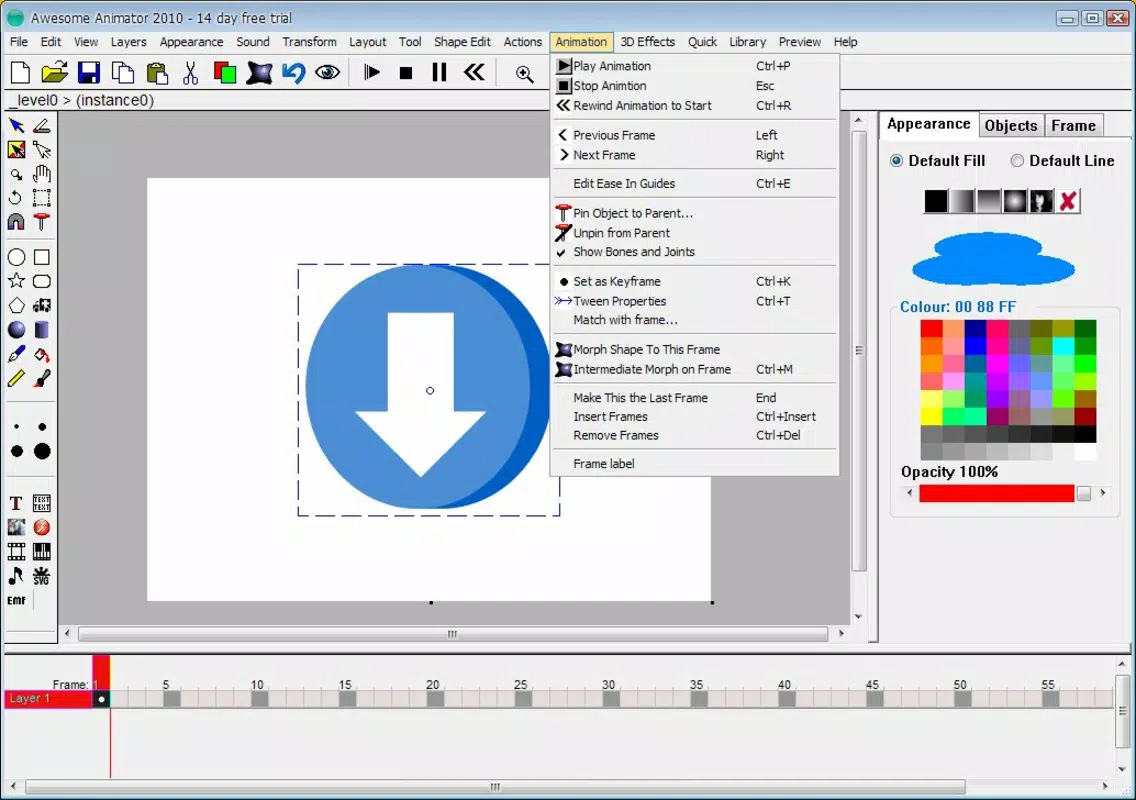Image resolution: width=1136 pixels, height=800 pixels.
Task: Select the Star shape tool
Action: tap(16, 281)
